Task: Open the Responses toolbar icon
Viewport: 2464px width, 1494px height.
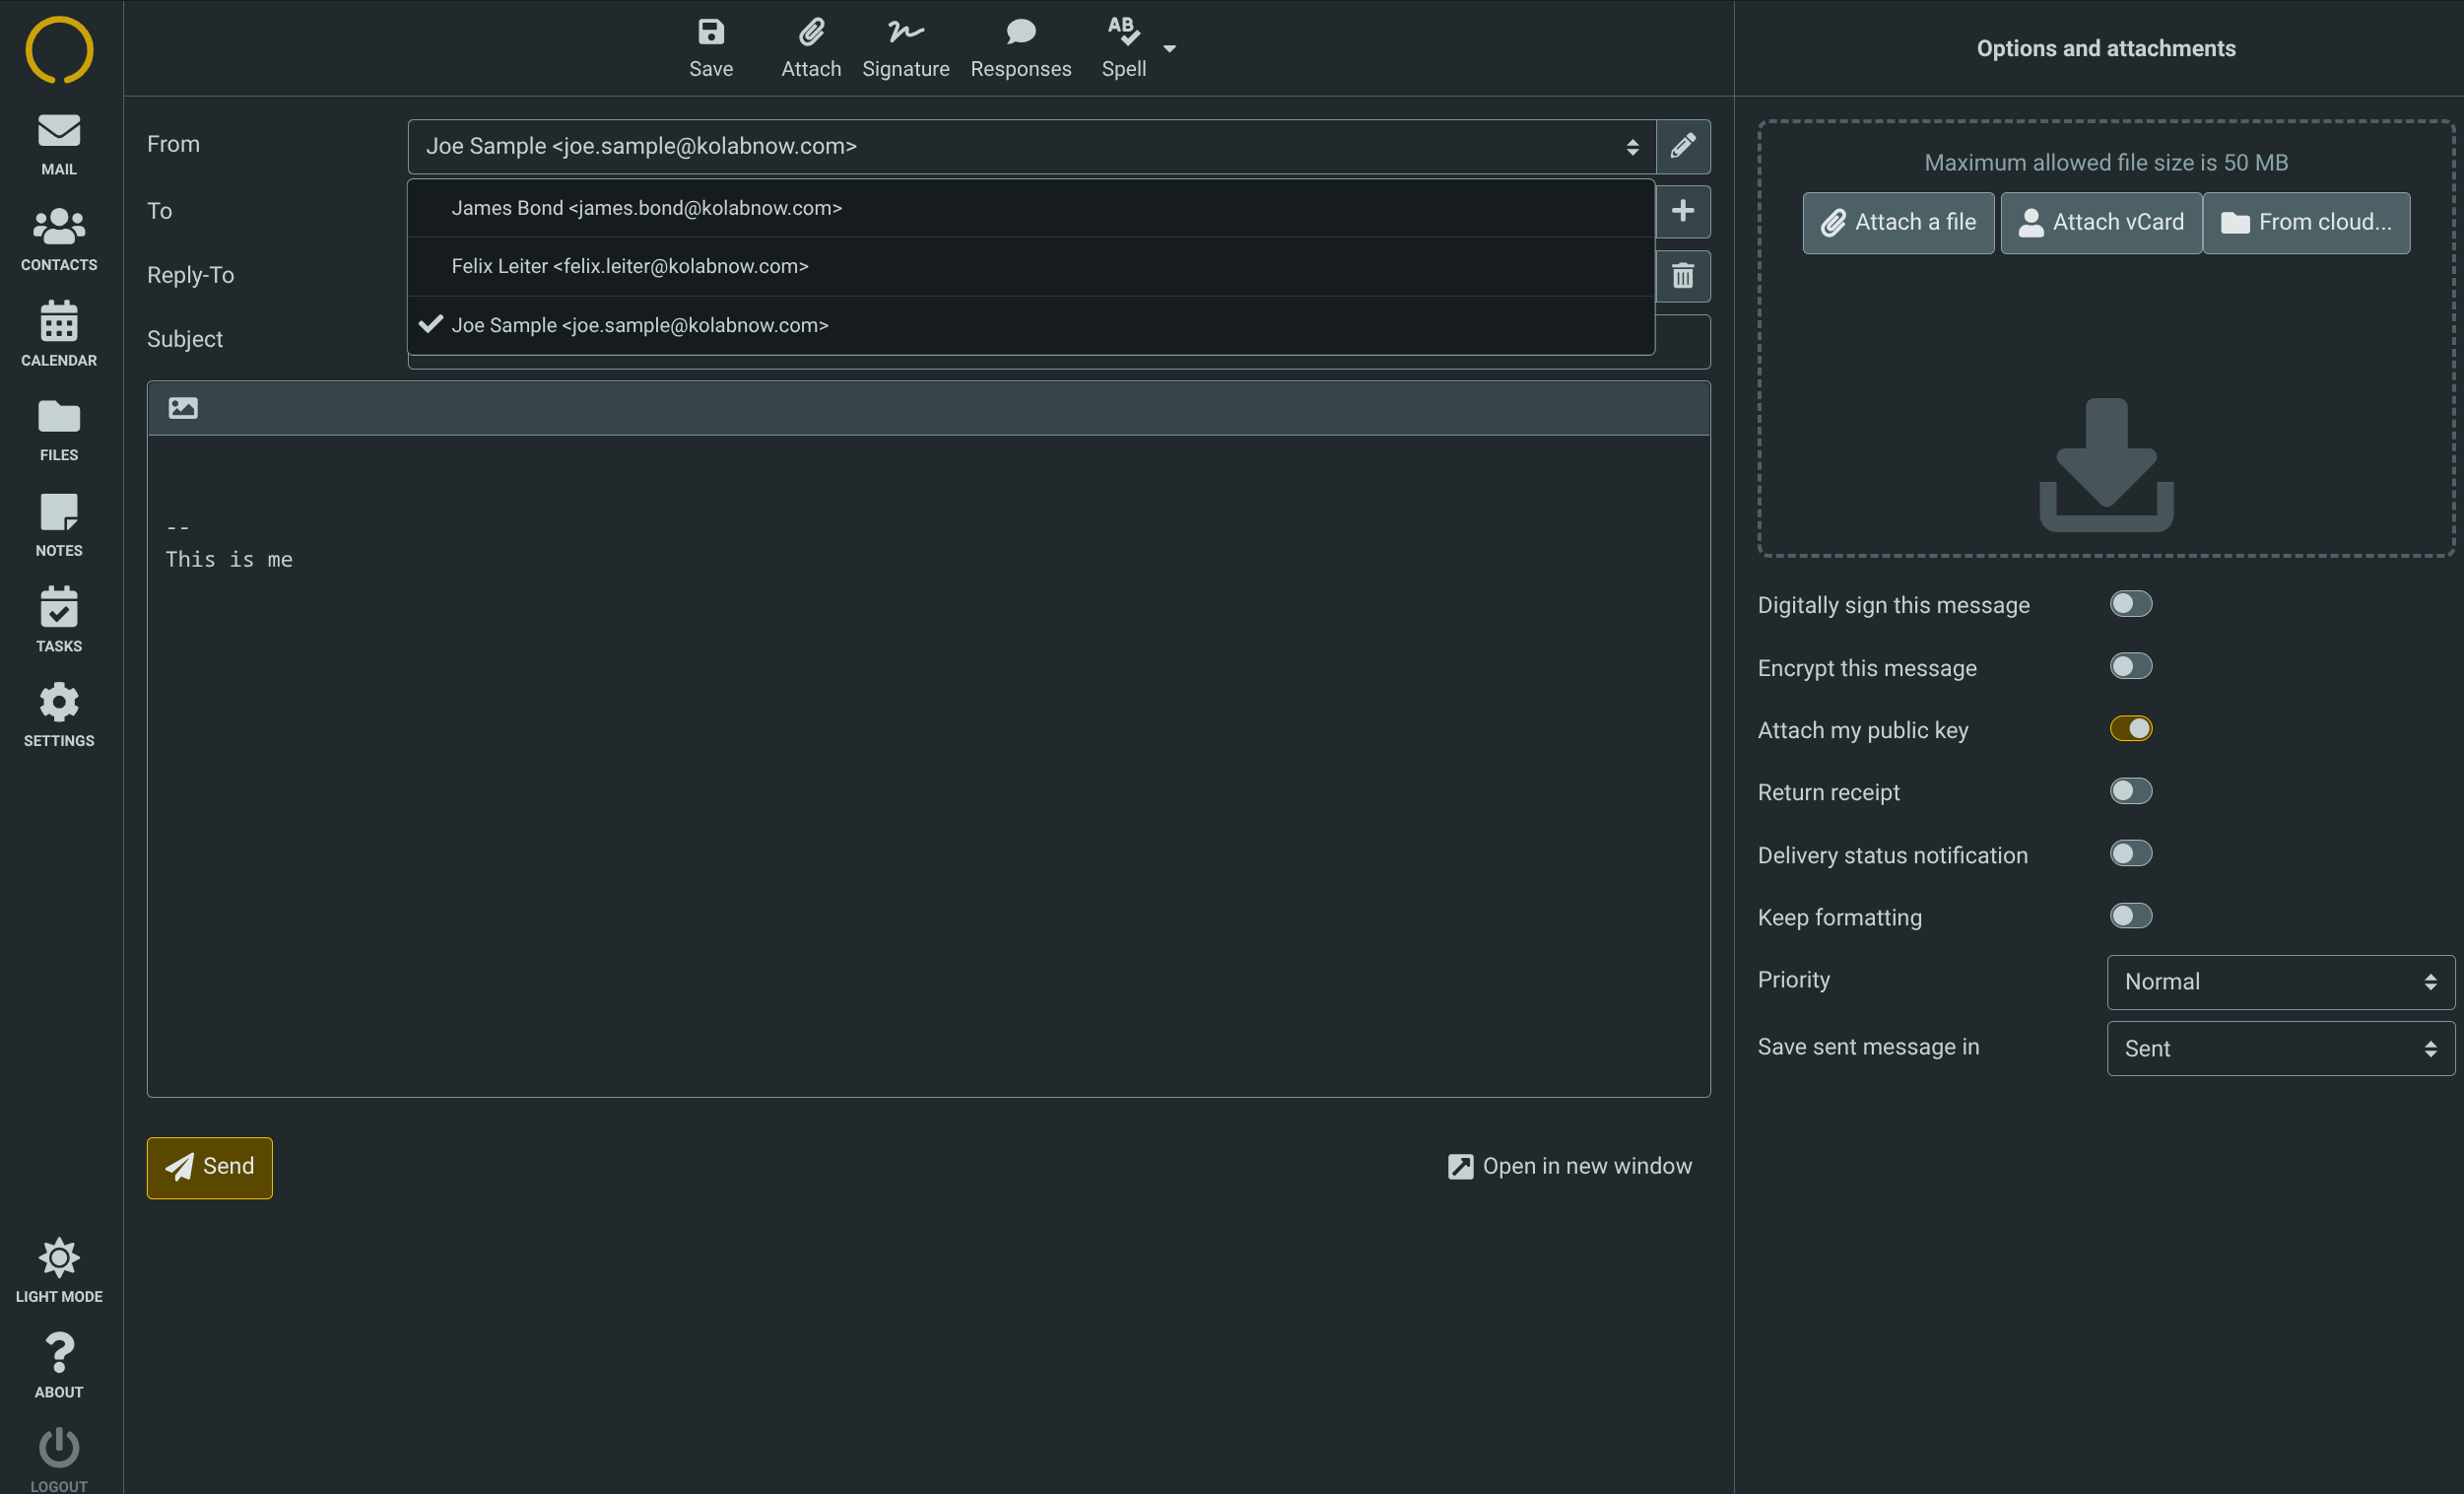Action: (x=1020, y=47)
